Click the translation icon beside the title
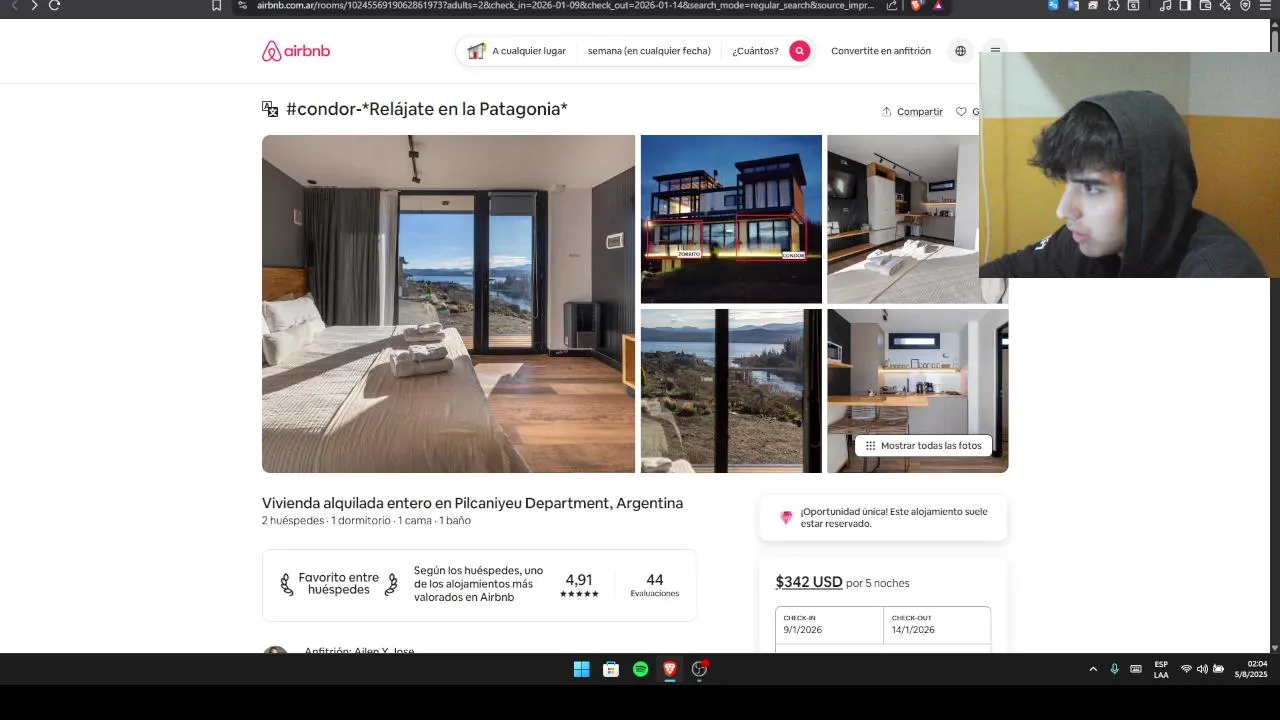 coord(270,109)
